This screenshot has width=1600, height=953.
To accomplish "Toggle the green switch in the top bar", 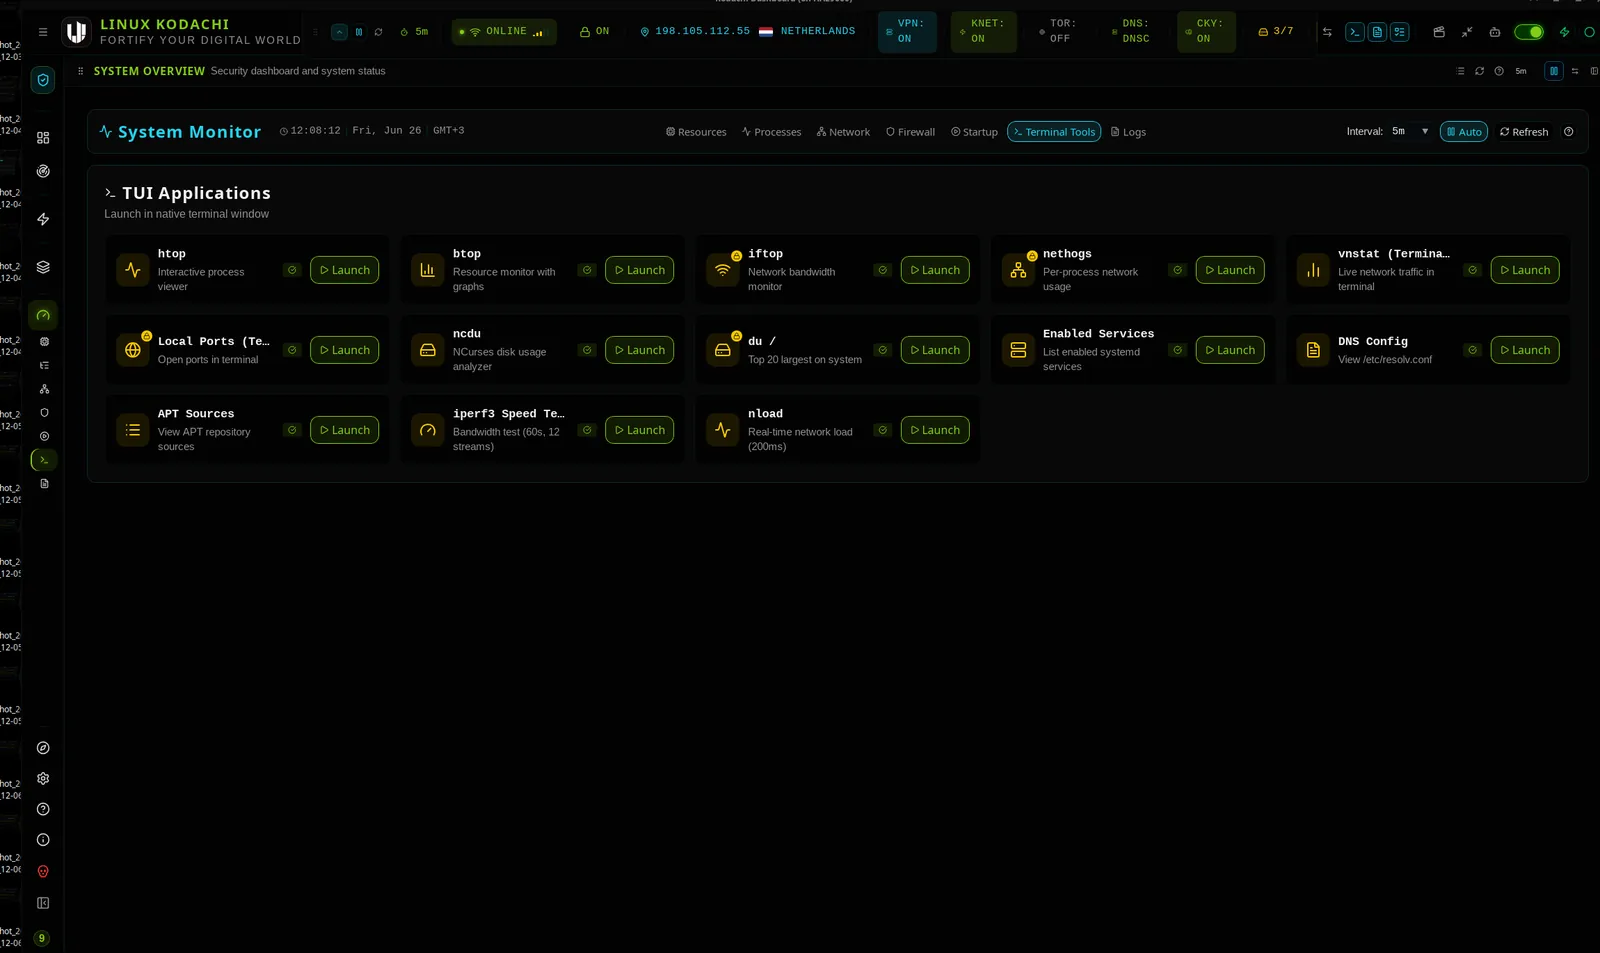I will [x=1529, y=32].
